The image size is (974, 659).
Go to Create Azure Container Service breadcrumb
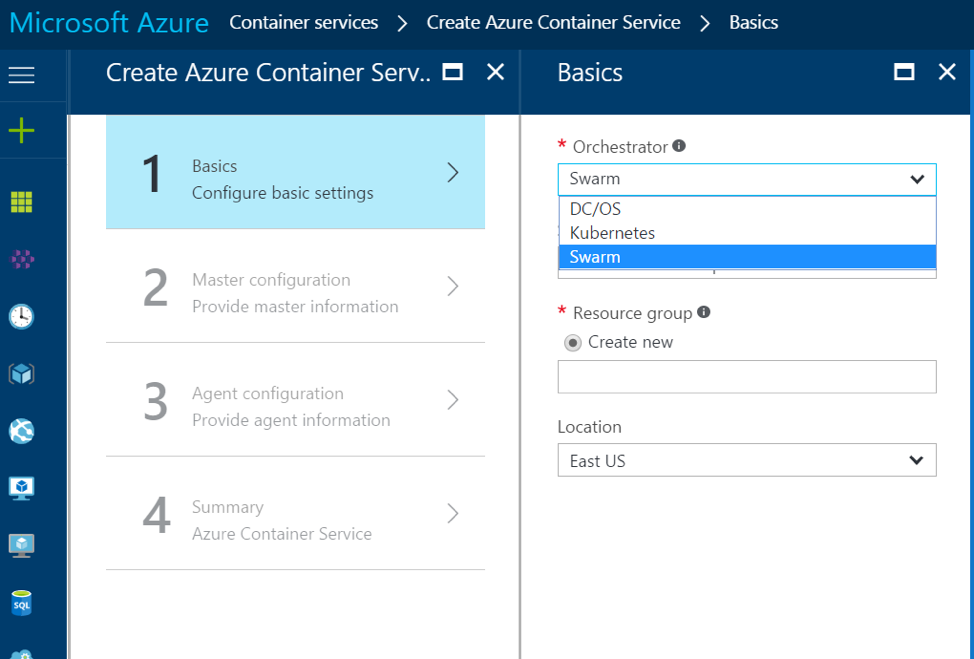coord(553,22)
